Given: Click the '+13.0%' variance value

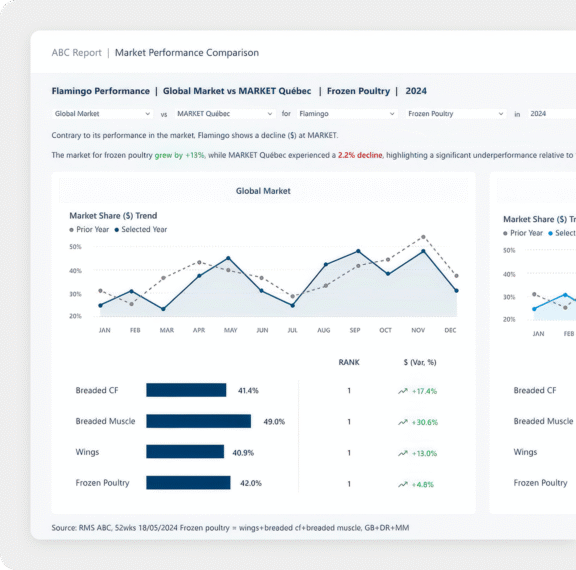Looking at the screenshot, I should tap(424, 454).
